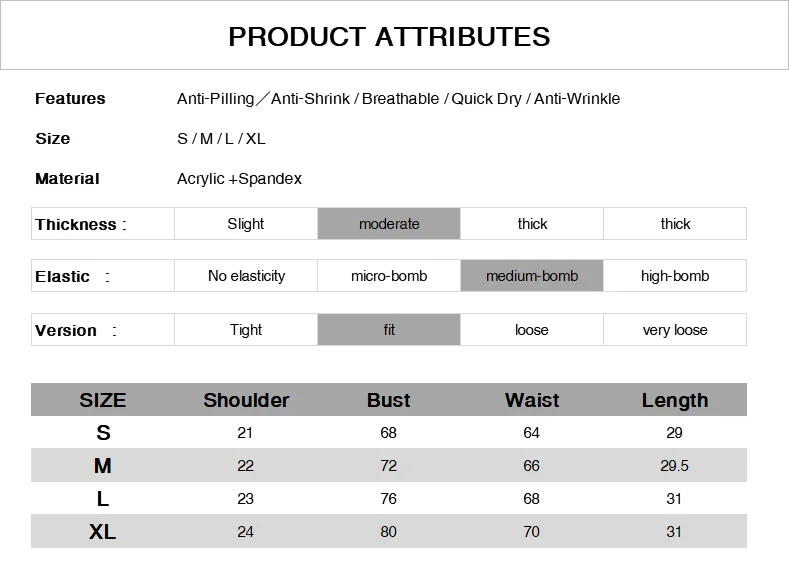Click the highlighted medium-bomb cell
Viewport: 789px width, 566px height.
click(x=532, y=276)
